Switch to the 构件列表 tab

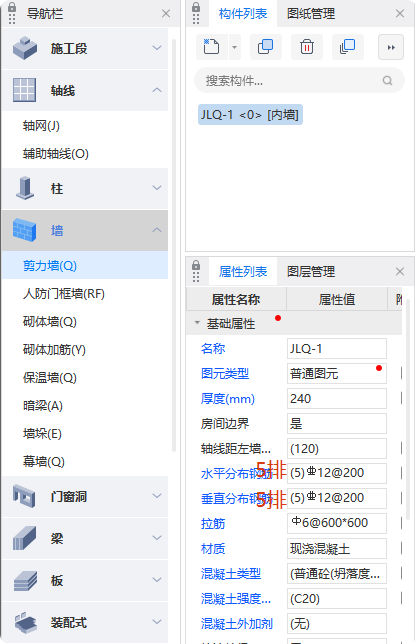(243, 14)
